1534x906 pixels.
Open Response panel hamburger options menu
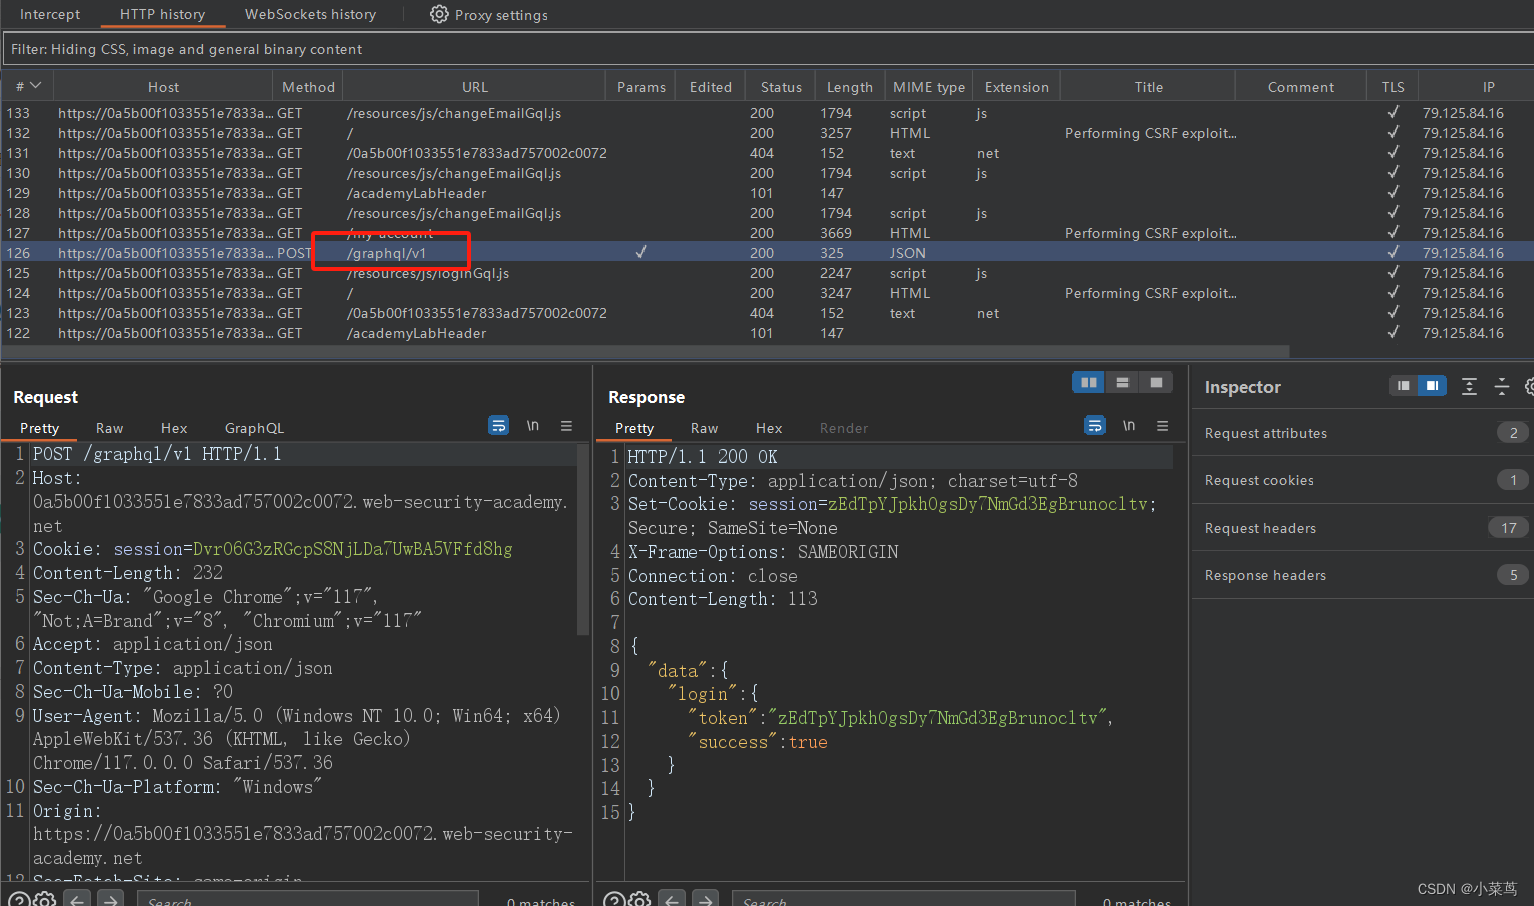(1162, 425)
